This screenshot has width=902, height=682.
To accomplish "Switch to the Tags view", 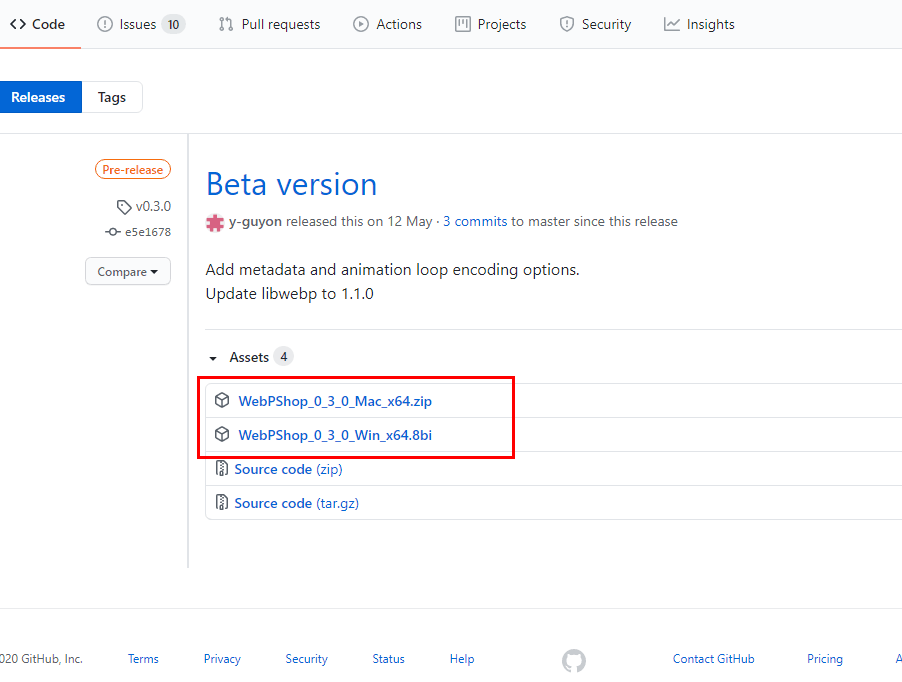I will pyautogui.click(x=112, y=97).
